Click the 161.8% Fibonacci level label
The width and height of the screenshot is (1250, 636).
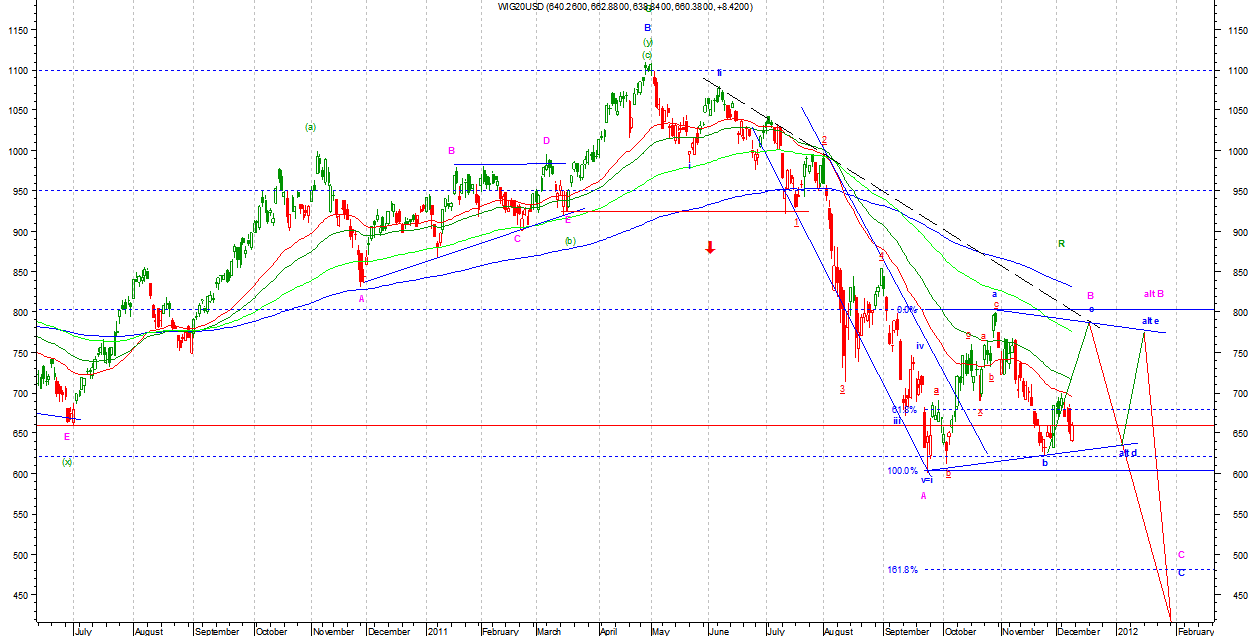click(x=902, y=570)
